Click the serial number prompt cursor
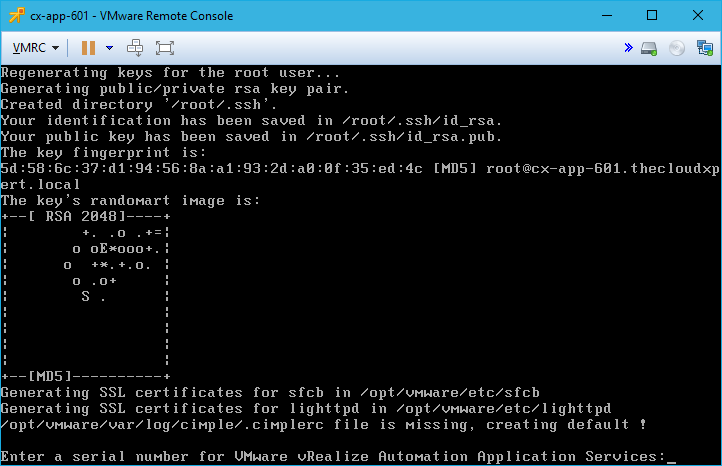The image size is (722, 466). pos(671,456)
